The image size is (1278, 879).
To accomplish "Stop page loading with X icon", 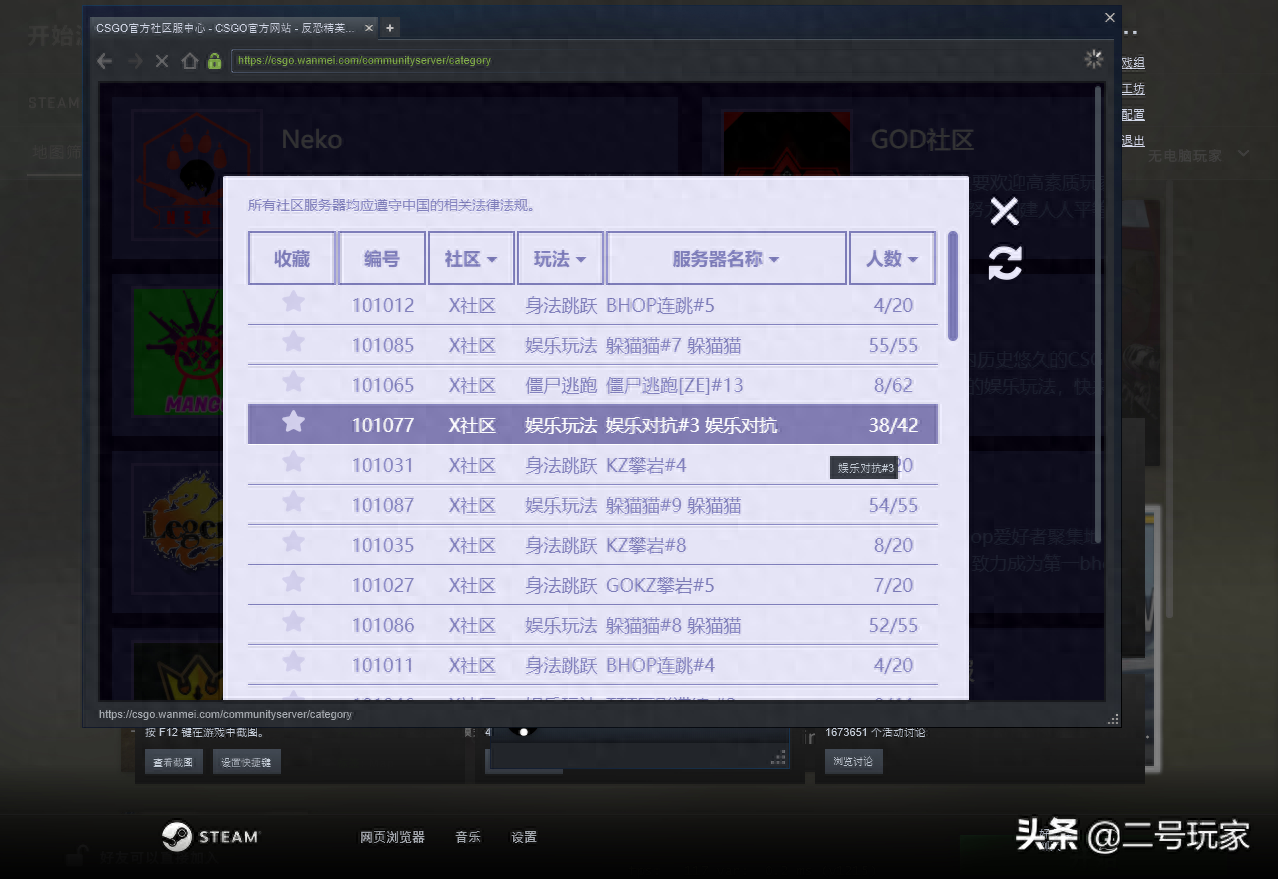I will (x=162, y=61).
